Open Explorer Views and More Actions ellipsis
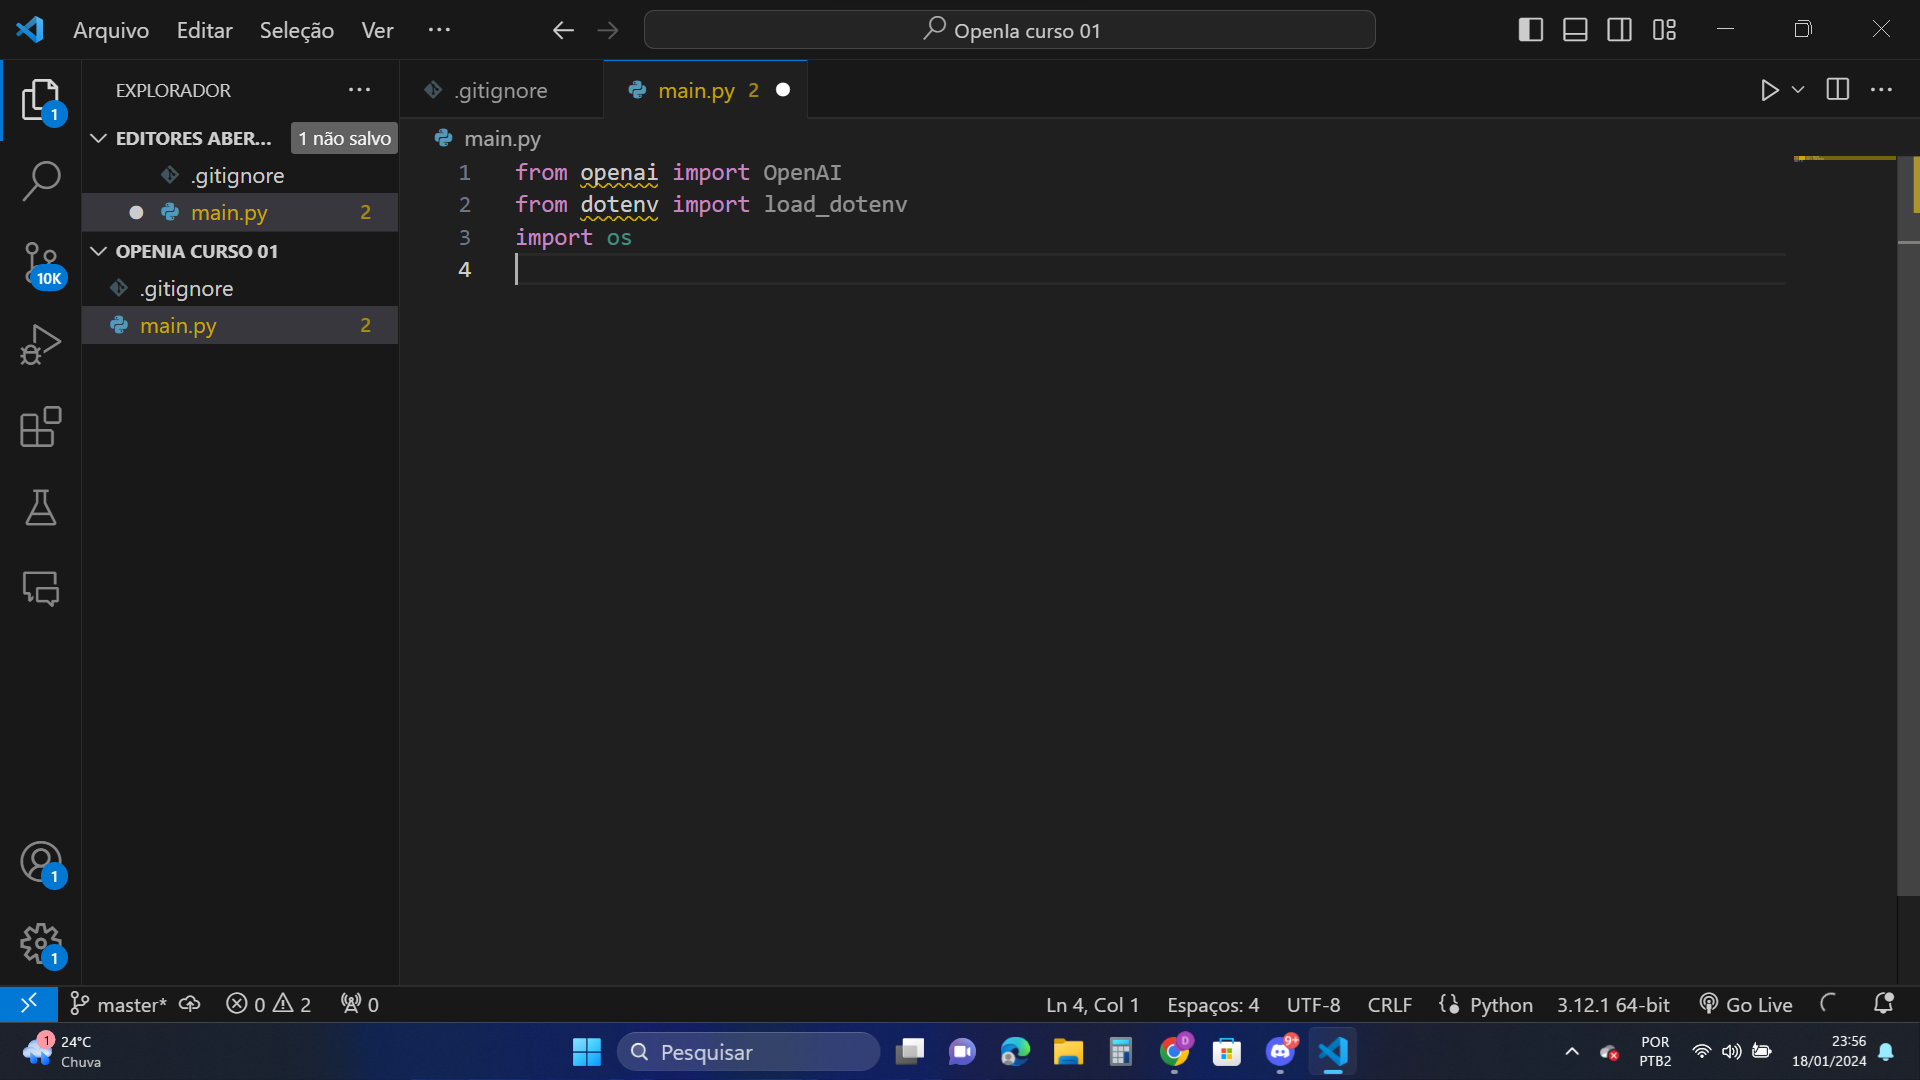1920x1080 pixels. coord(359,90)
